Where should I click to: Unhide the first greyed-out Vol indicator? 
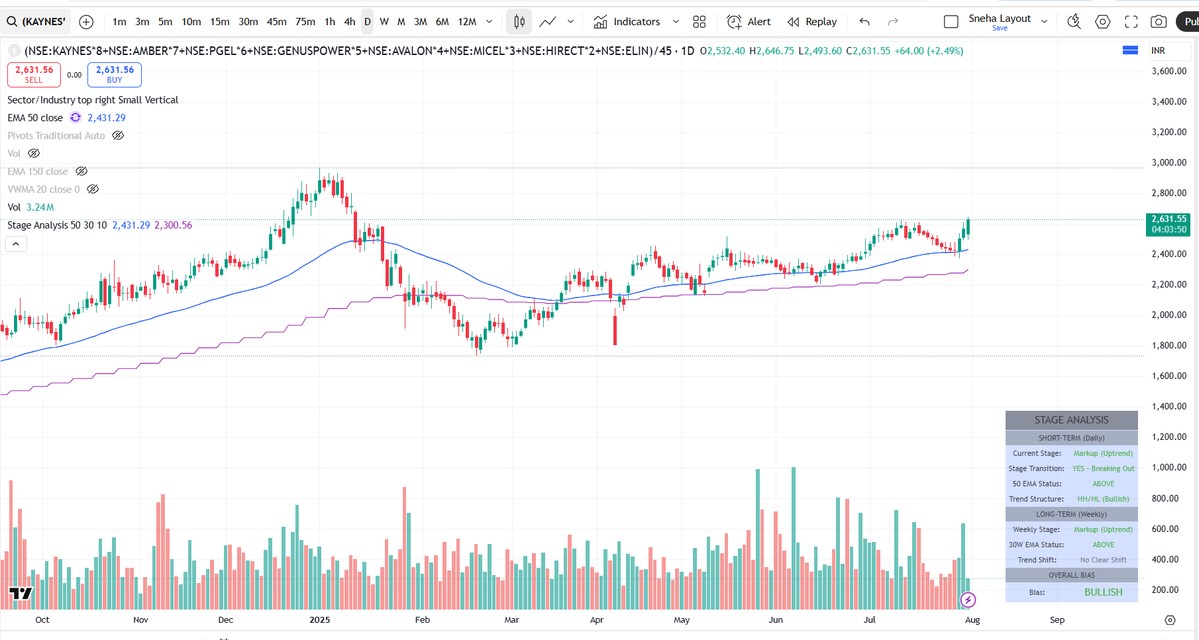coord(34,153)
